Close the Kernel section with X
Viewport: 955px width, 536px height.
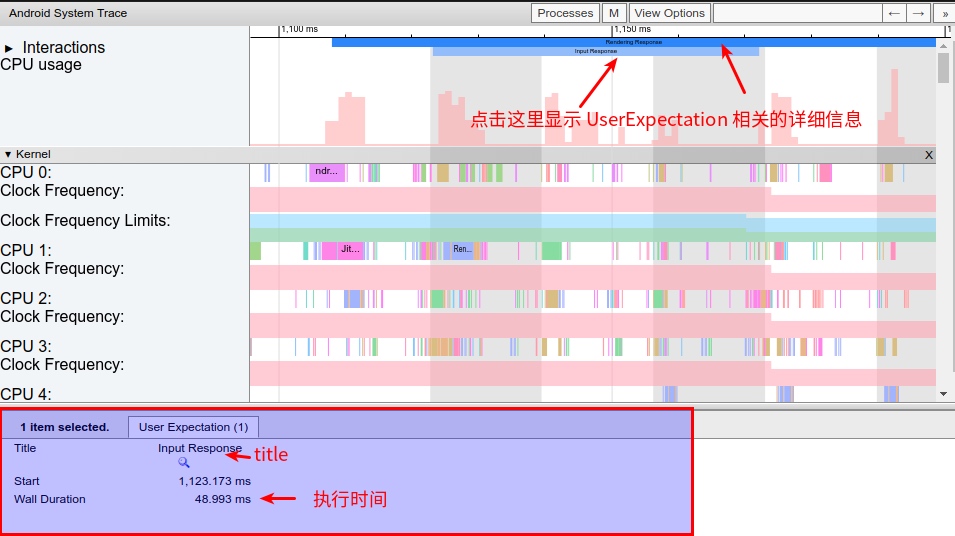coord(928,155)
